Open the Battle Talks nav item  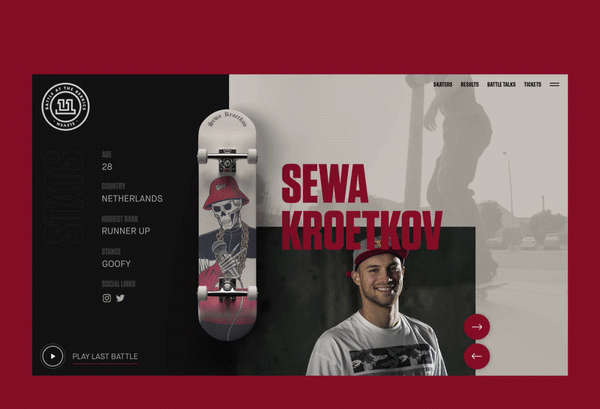click(501, 85)
